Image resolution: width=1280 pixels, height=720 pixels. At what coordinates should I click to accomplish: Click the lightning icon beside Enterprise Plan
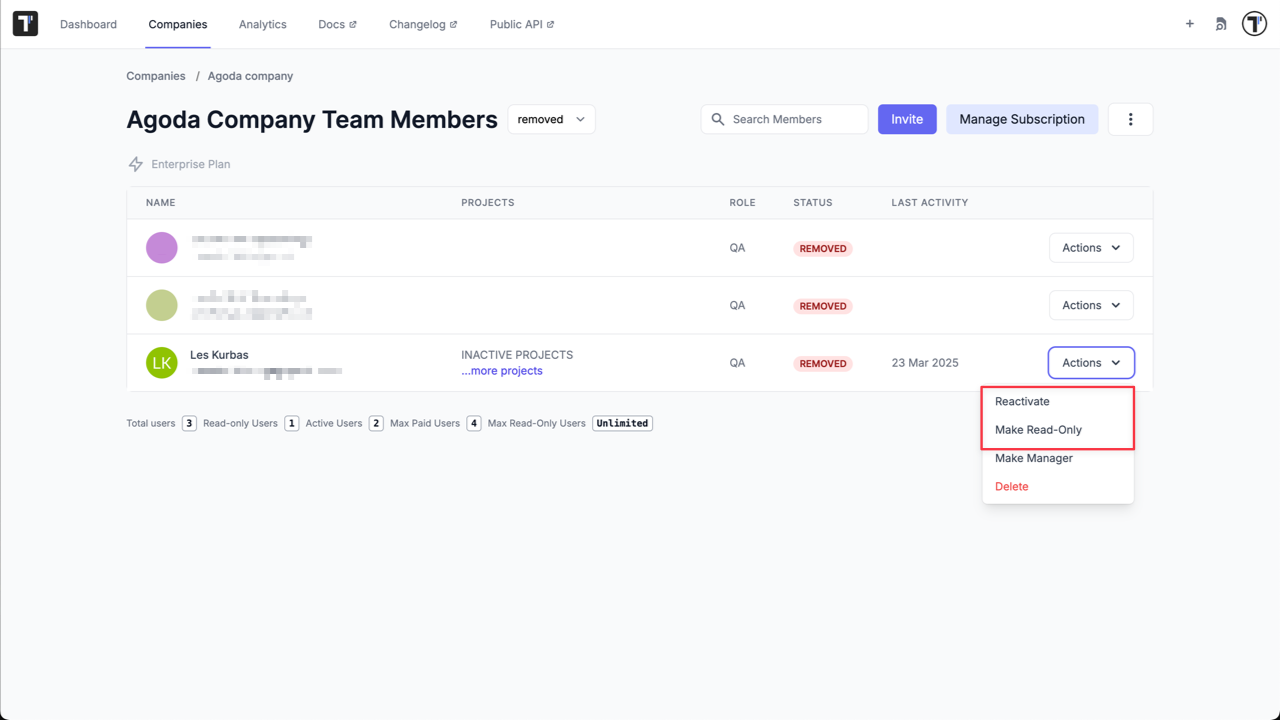tap(136, 163)
